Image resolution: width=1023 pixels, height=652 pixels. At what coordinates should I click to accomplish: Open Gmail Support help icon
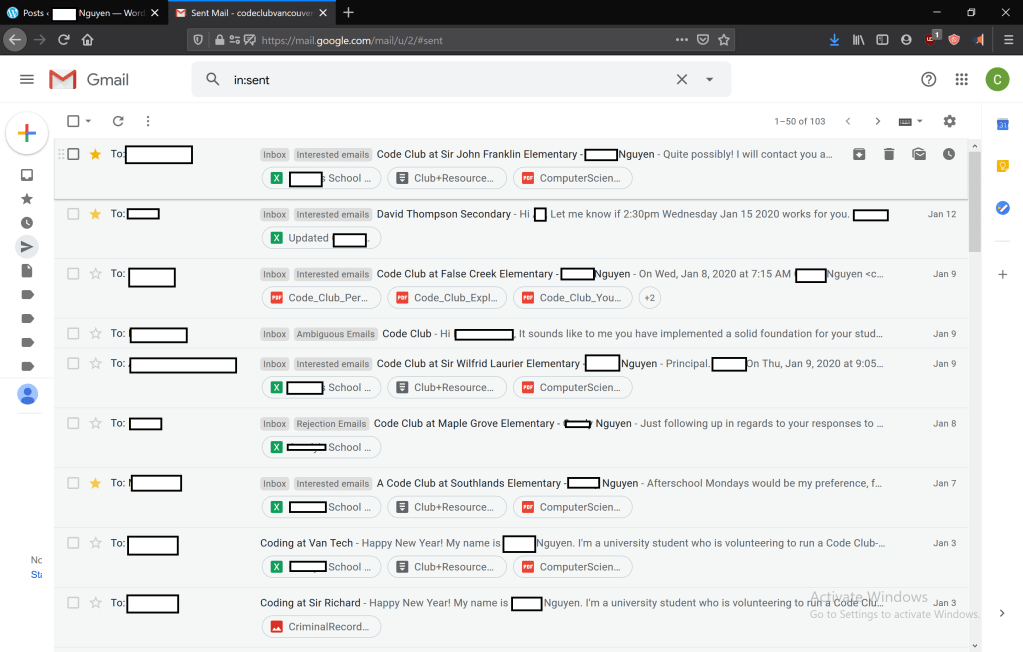[928, 79]
